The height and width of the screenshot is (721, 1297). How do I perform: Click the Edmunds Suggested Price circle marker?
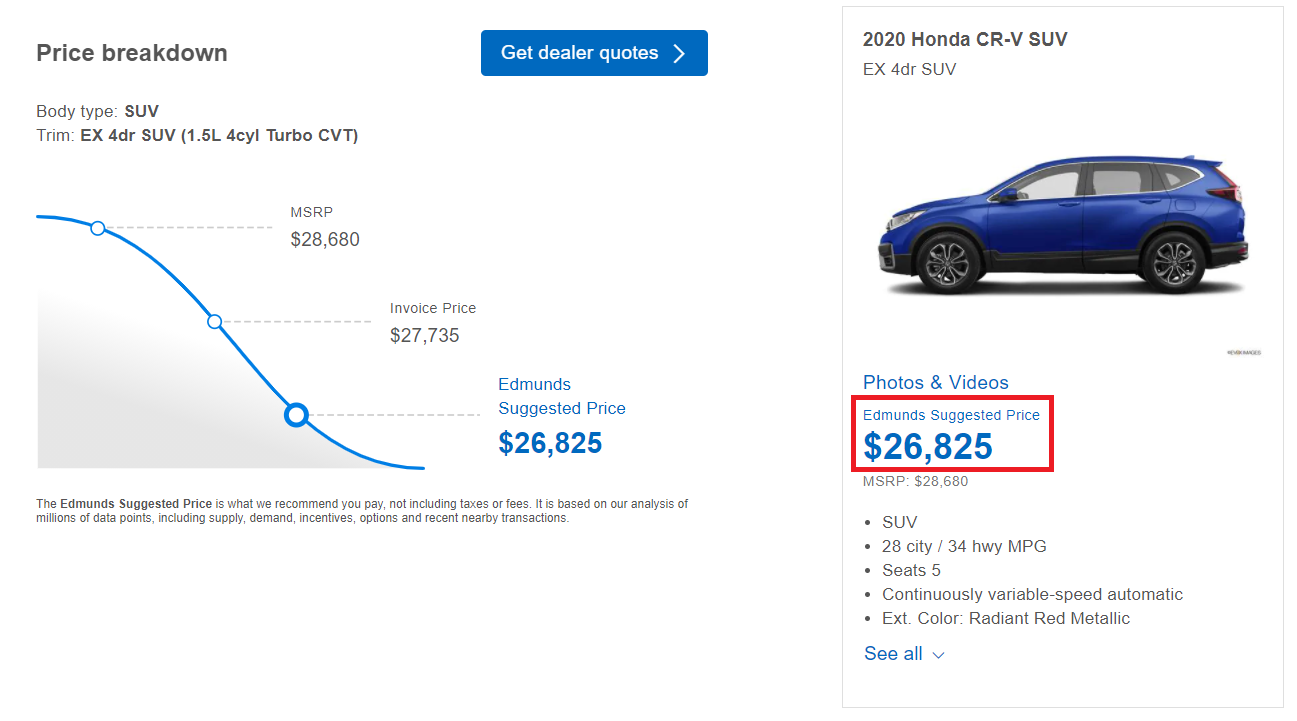[x=296, y=414]
